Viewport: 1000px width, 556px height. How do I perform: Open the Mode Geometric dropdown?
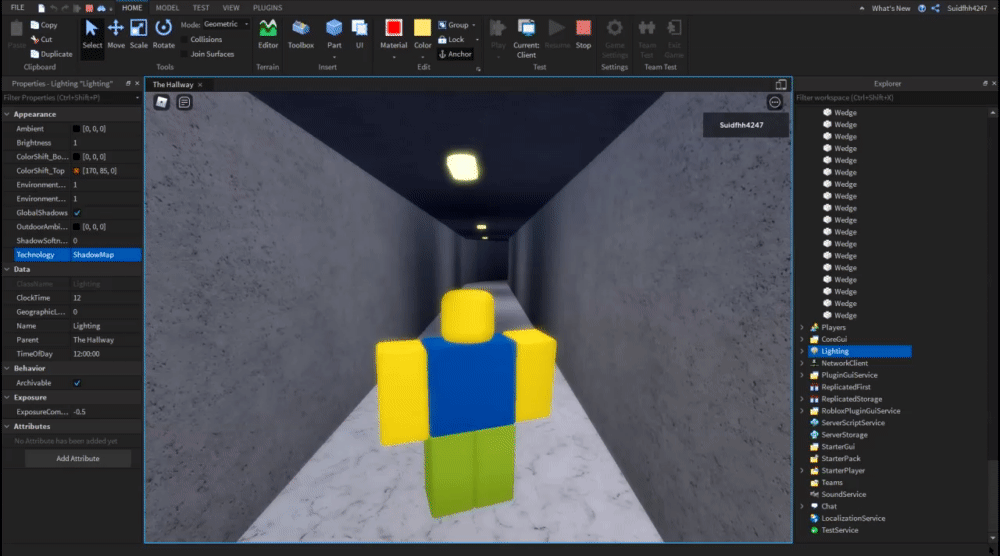[225, 24]
